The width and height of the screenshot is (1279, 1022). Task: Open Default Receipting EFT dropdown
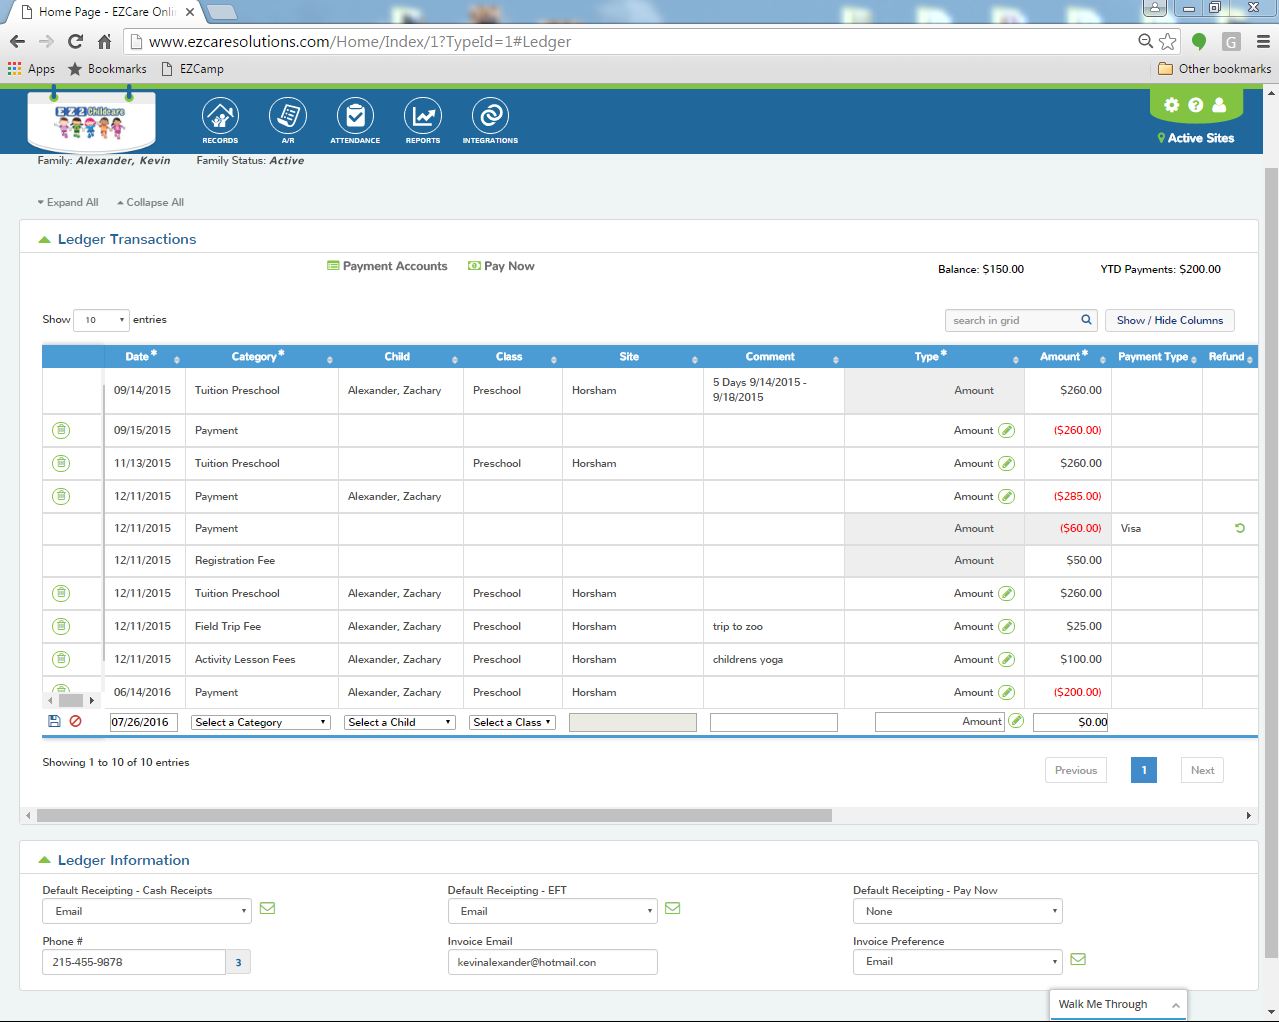pos(552,911)
